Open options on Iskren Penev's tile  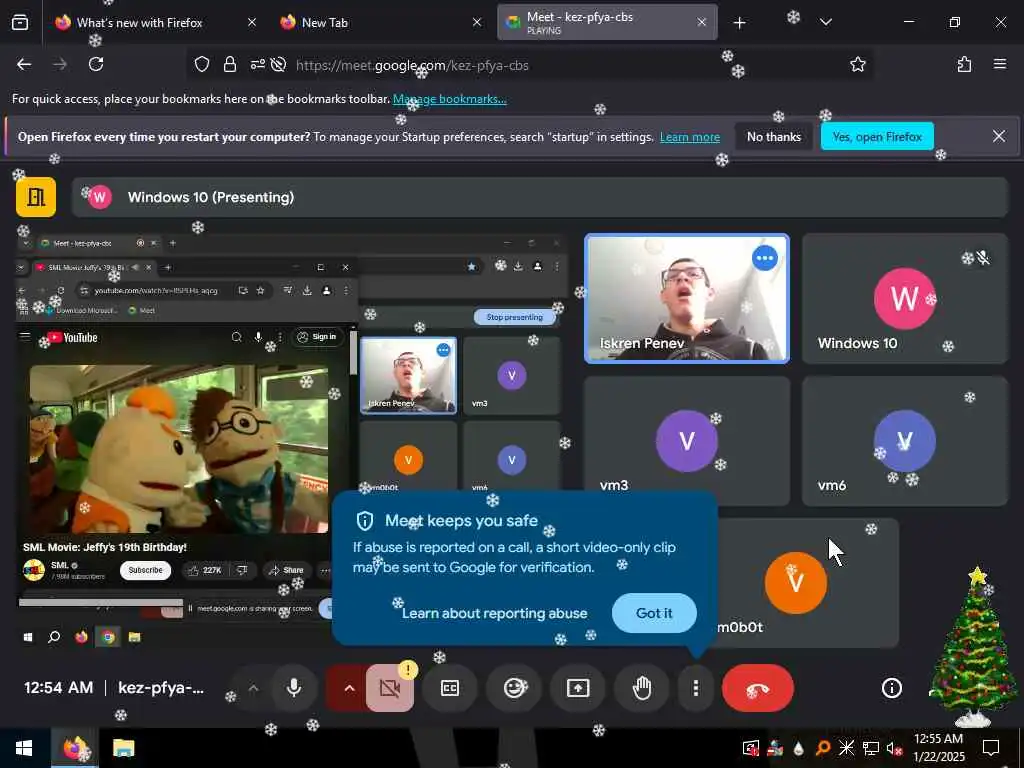tap(765, 258)
